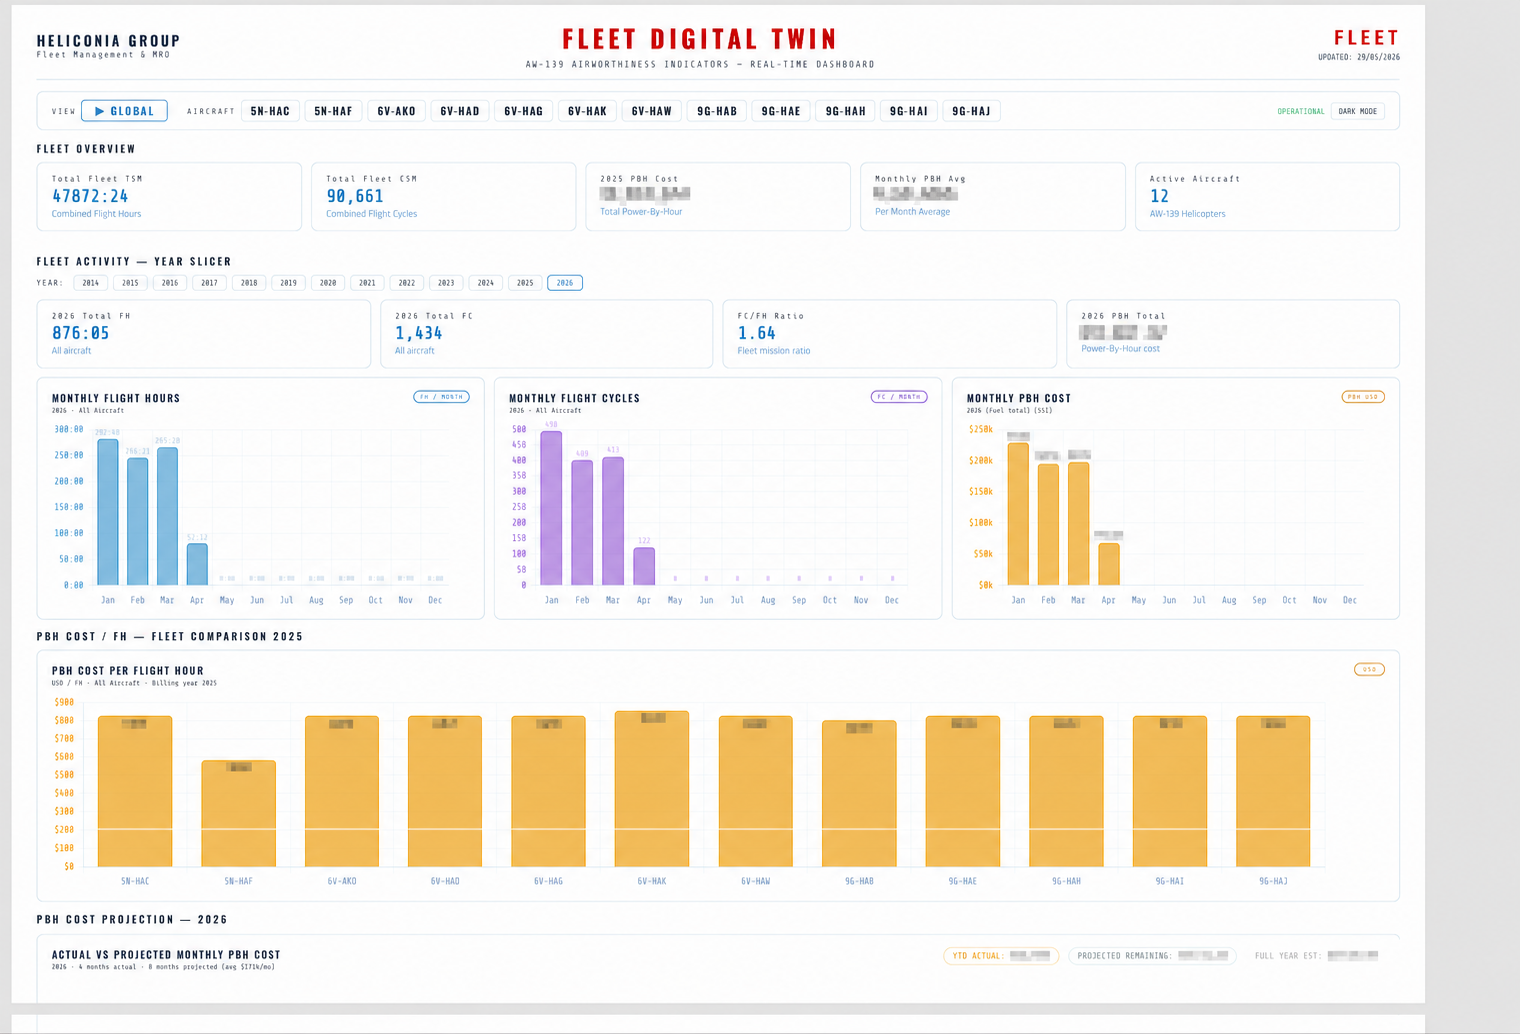The height and width of the screenshot is (1034, 1520).
Task: Click the FLEET DIGITAL TWIN title
Action: click(x=700, y=39)
